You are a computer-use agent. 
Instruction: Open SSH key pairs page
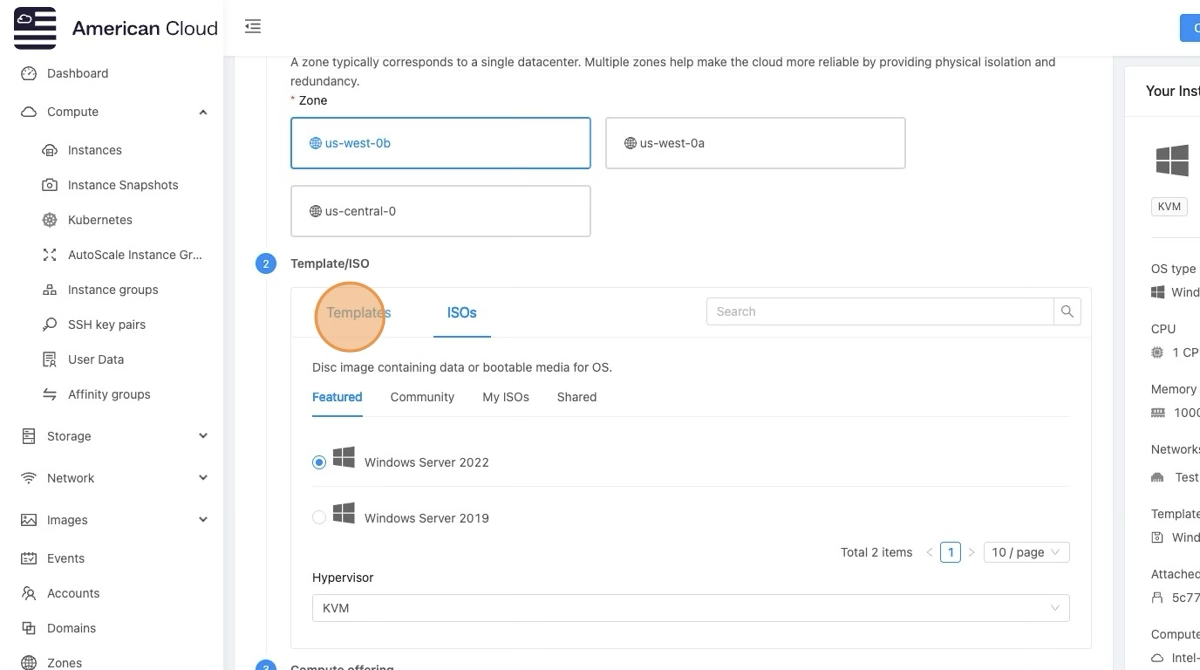[x=106, y=325]
